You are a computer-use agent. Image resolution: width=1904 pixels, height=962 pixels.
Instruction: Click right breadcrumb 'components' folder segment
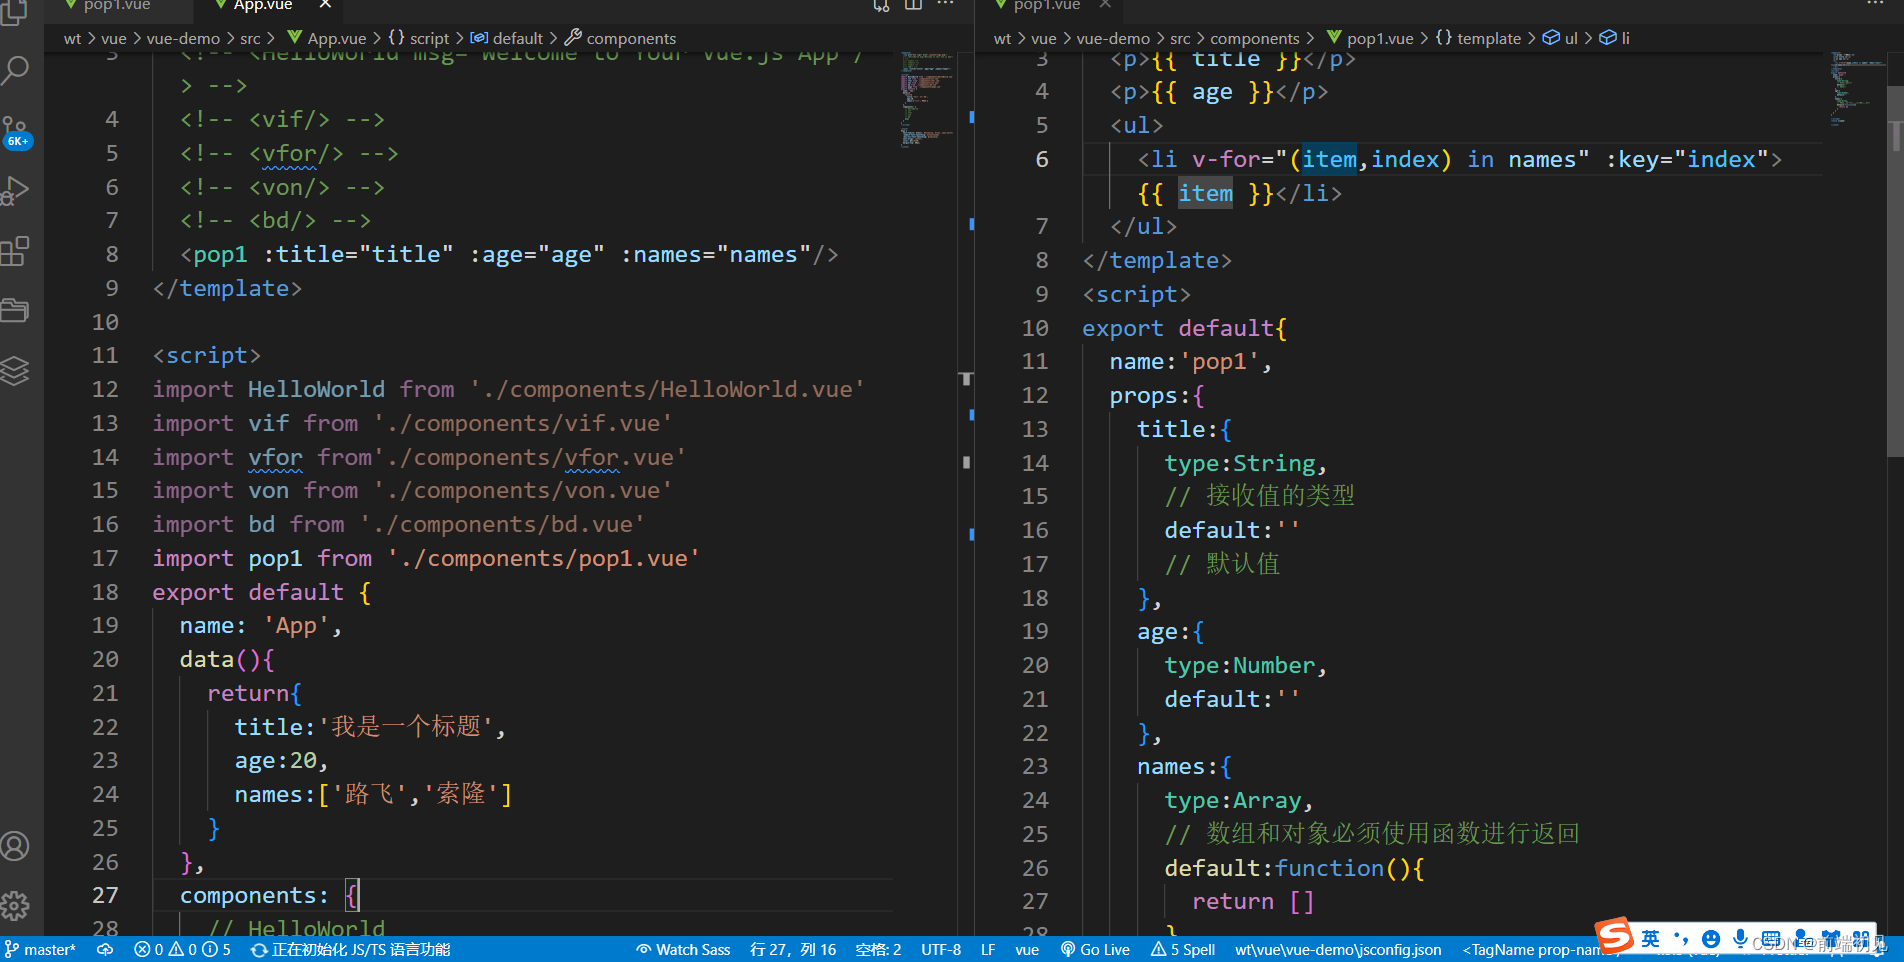[x=1254, y=38]
